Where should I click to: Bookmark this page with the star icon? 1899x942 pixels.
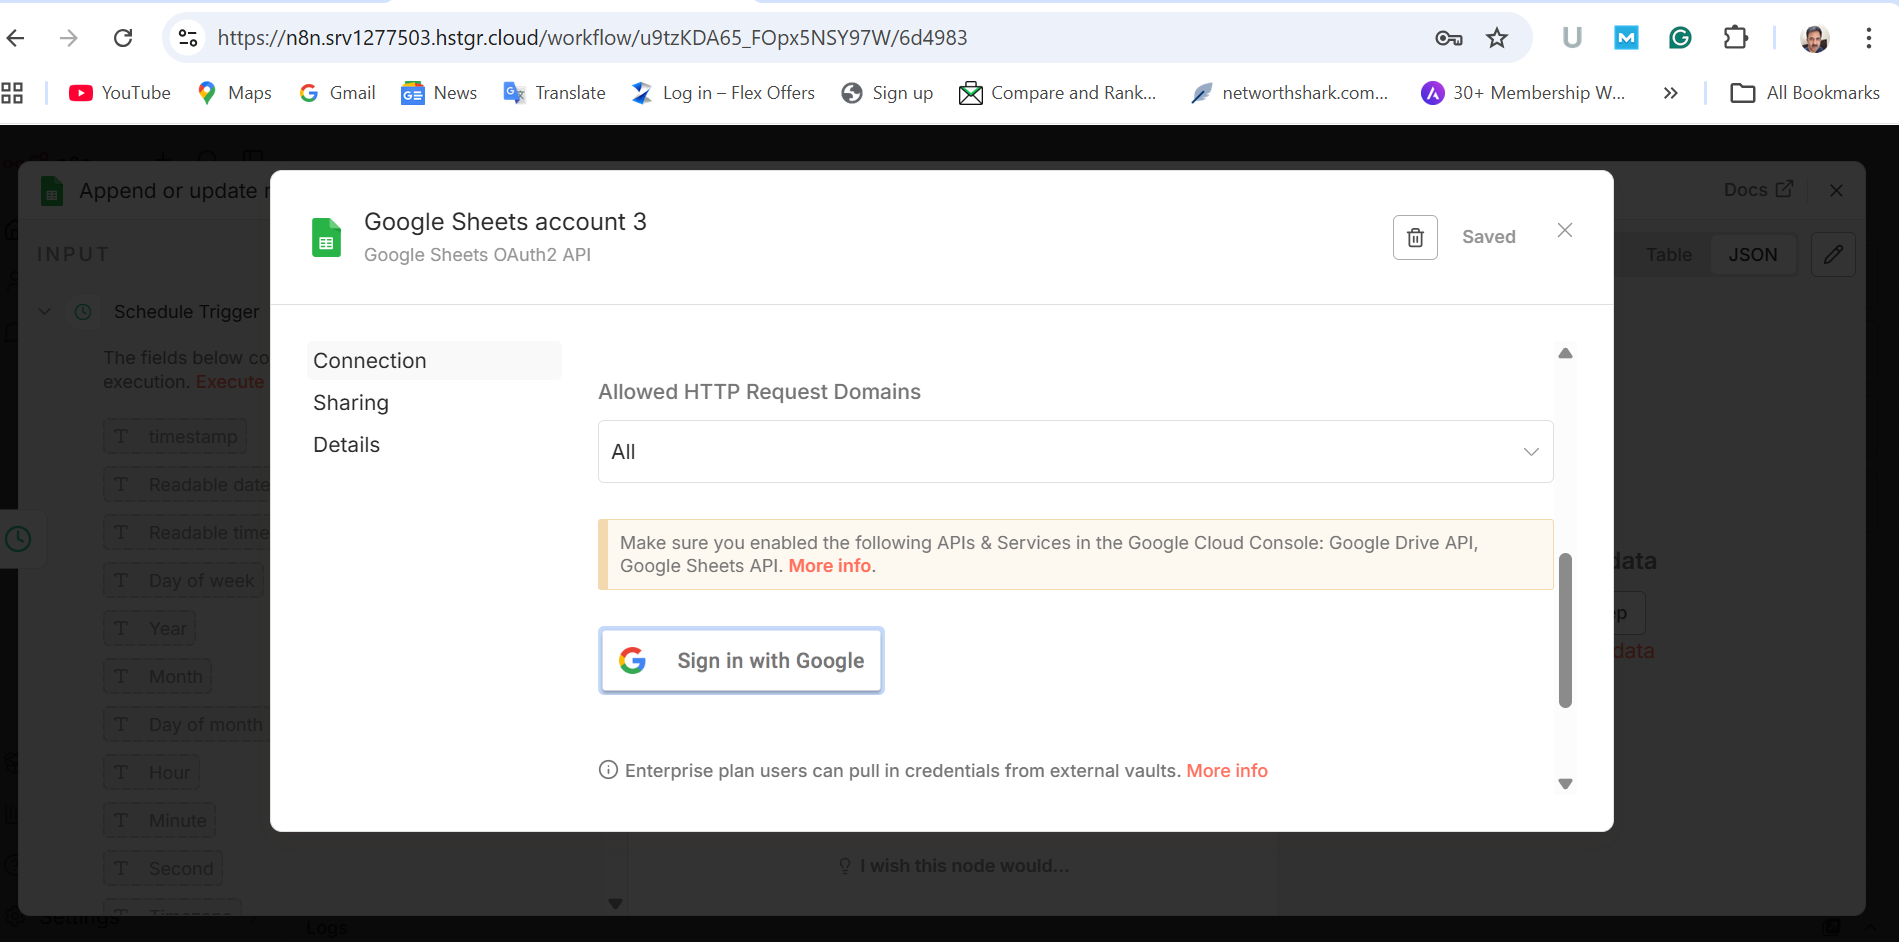(x=1497, y=38)
